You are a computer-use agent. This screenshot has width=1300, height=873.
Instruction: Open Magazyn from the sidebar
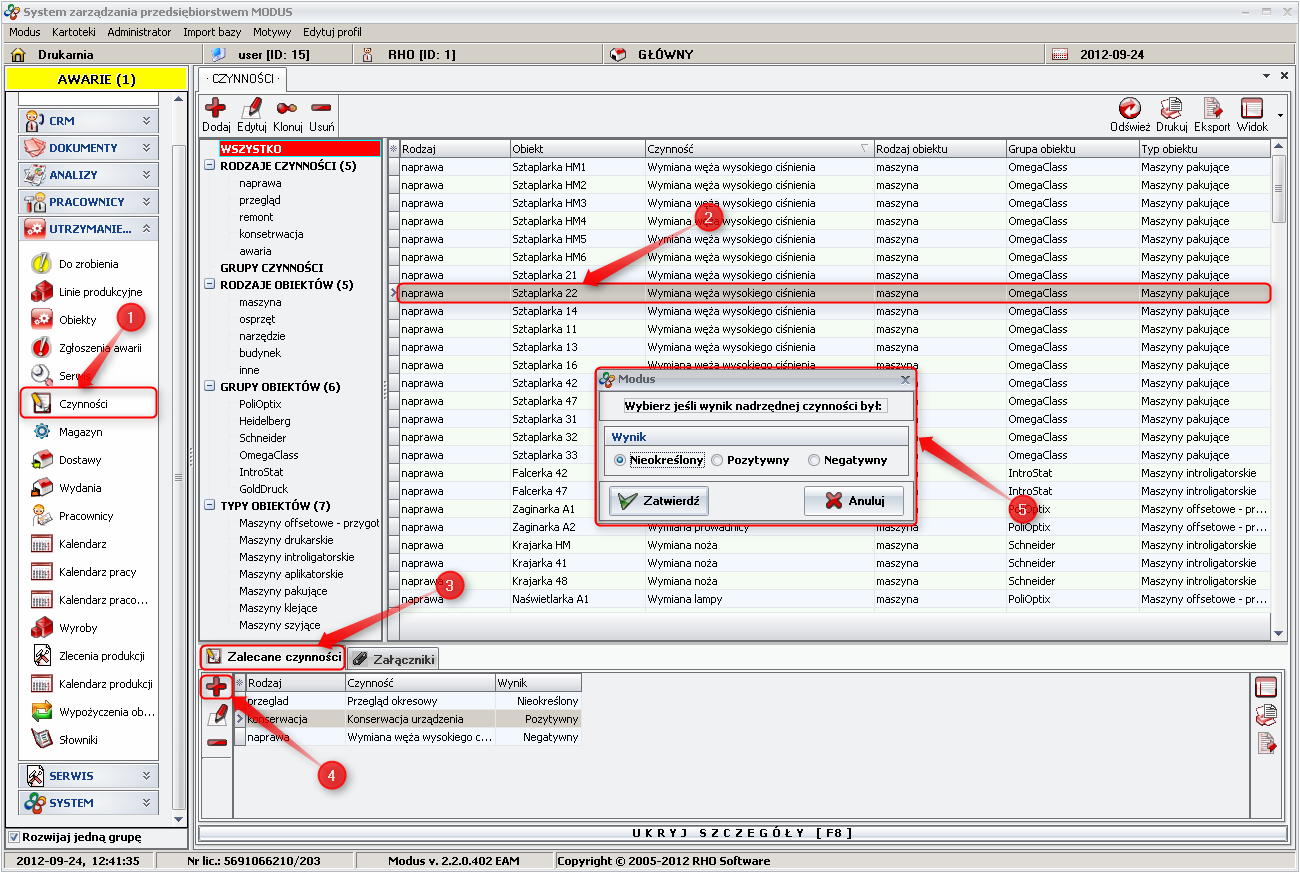tap(80, 432)
